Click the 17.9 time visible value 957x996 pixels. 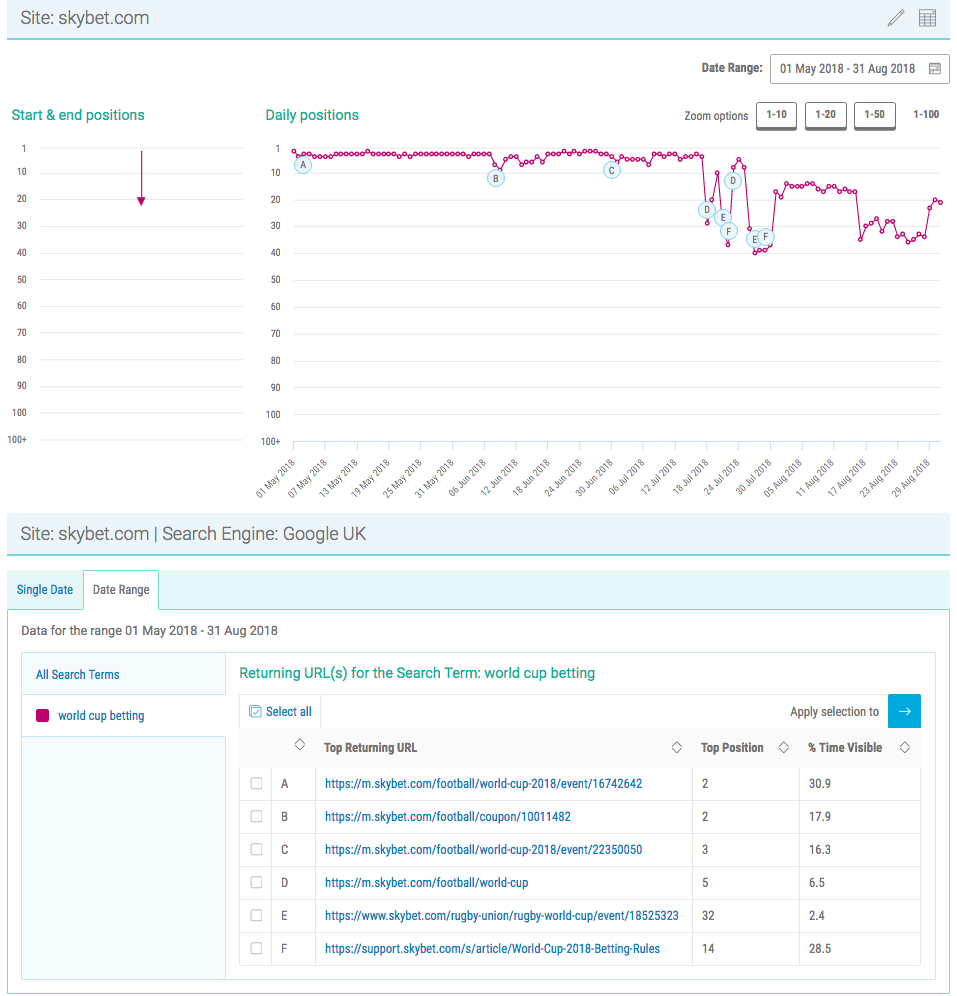click(x=819, y=817)
